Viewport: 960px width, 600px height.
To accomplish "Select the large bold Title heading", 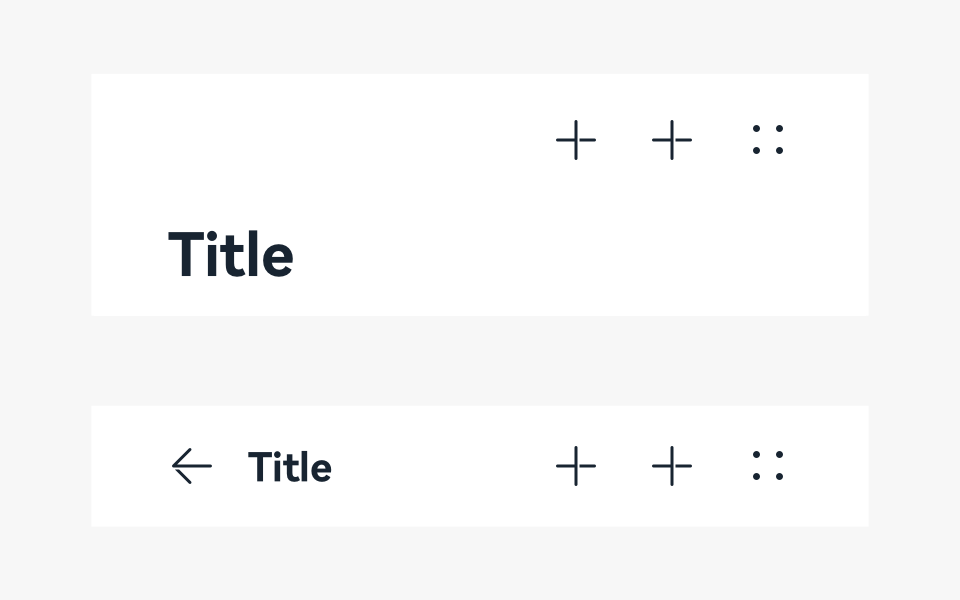I will click(231, 255).
